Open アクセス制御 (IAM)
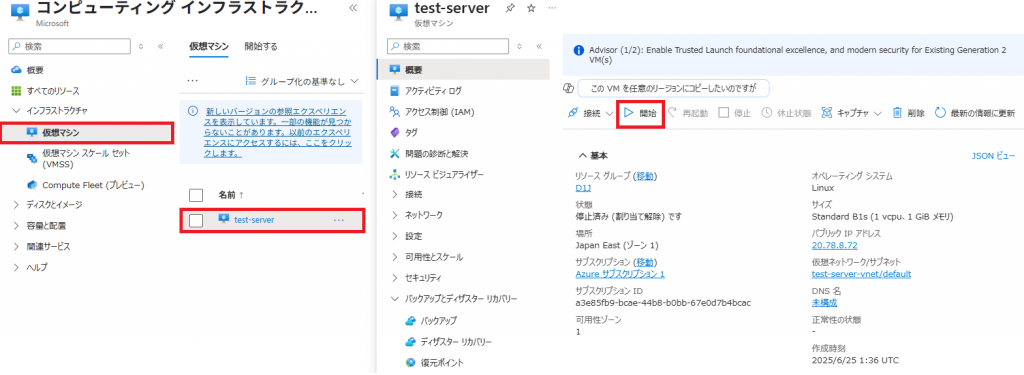The image size is (1024, 375). point(440,112)
